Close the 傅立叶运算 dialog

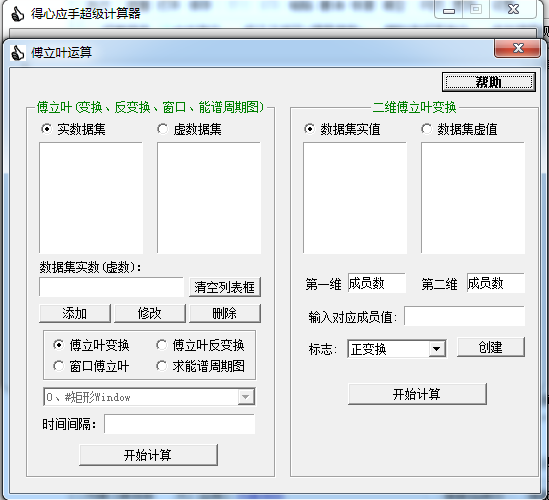click(x=517, y=48)
